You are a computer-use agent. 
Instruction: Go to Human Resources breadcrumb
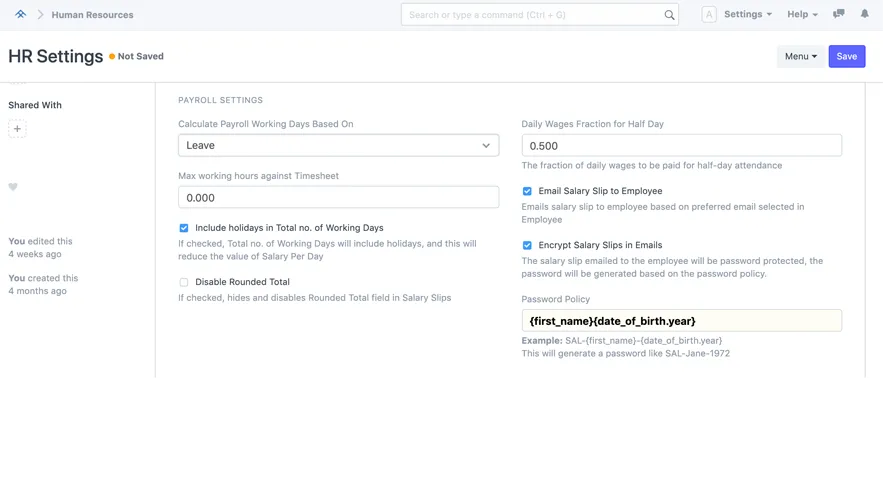92,15
